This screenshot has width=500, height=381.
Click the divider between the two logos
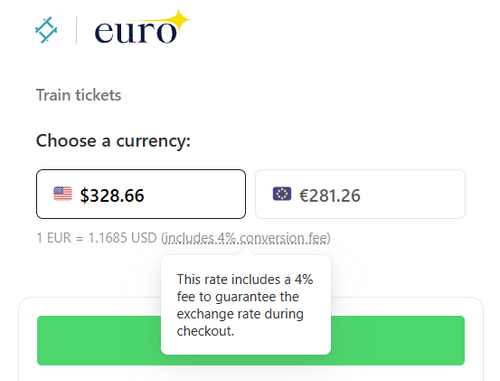pos(76,30)
